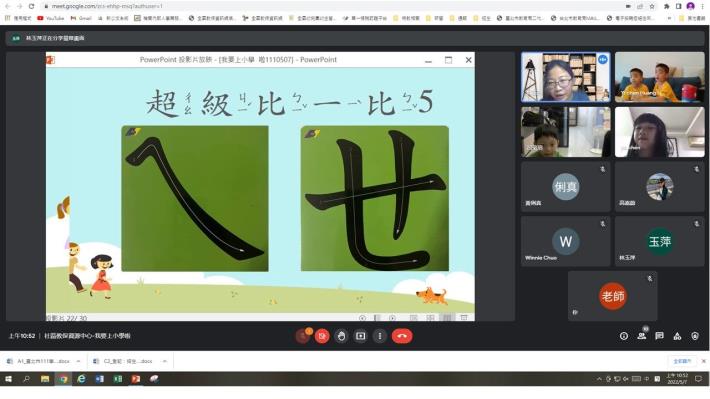
Task: Select the young boy's video tile
Action: click(566, 132)
